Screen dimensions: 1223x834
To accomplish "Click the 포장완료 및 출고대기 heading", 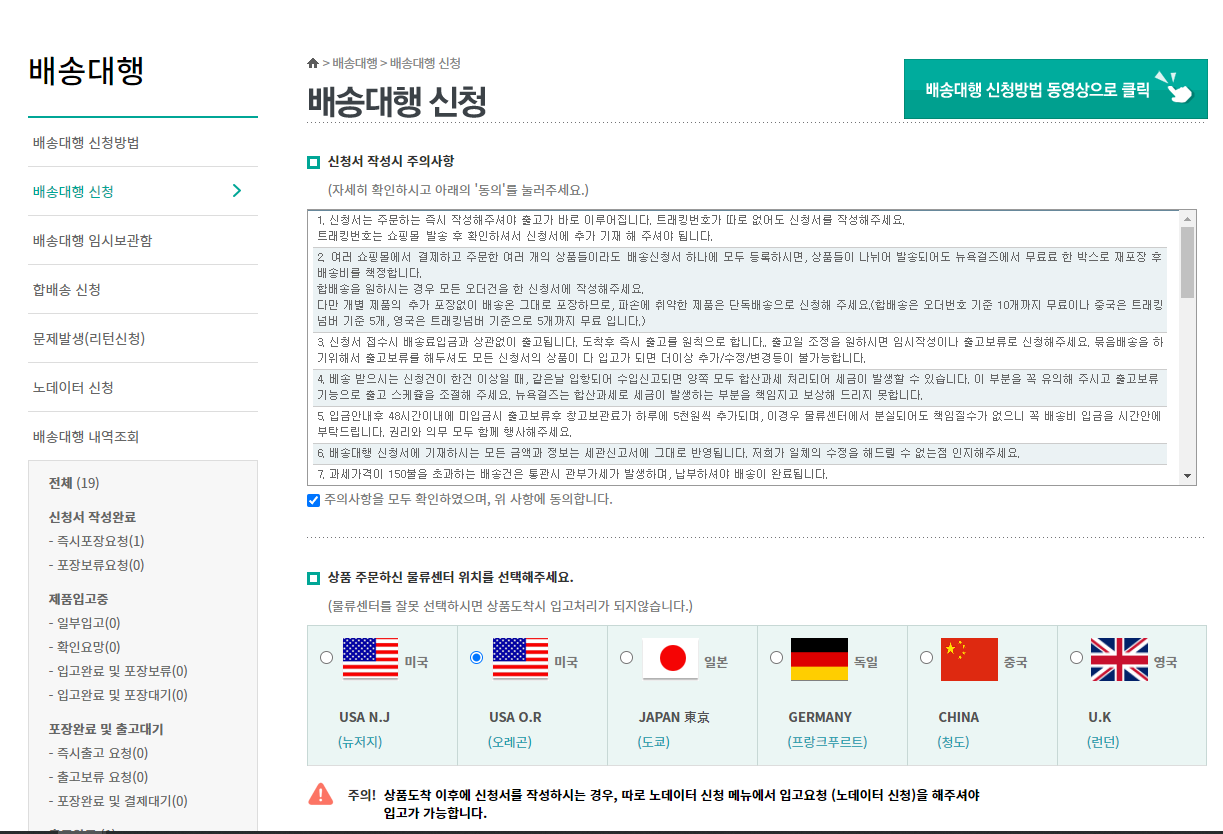I will pyautogui.click(x=106, y=729).
